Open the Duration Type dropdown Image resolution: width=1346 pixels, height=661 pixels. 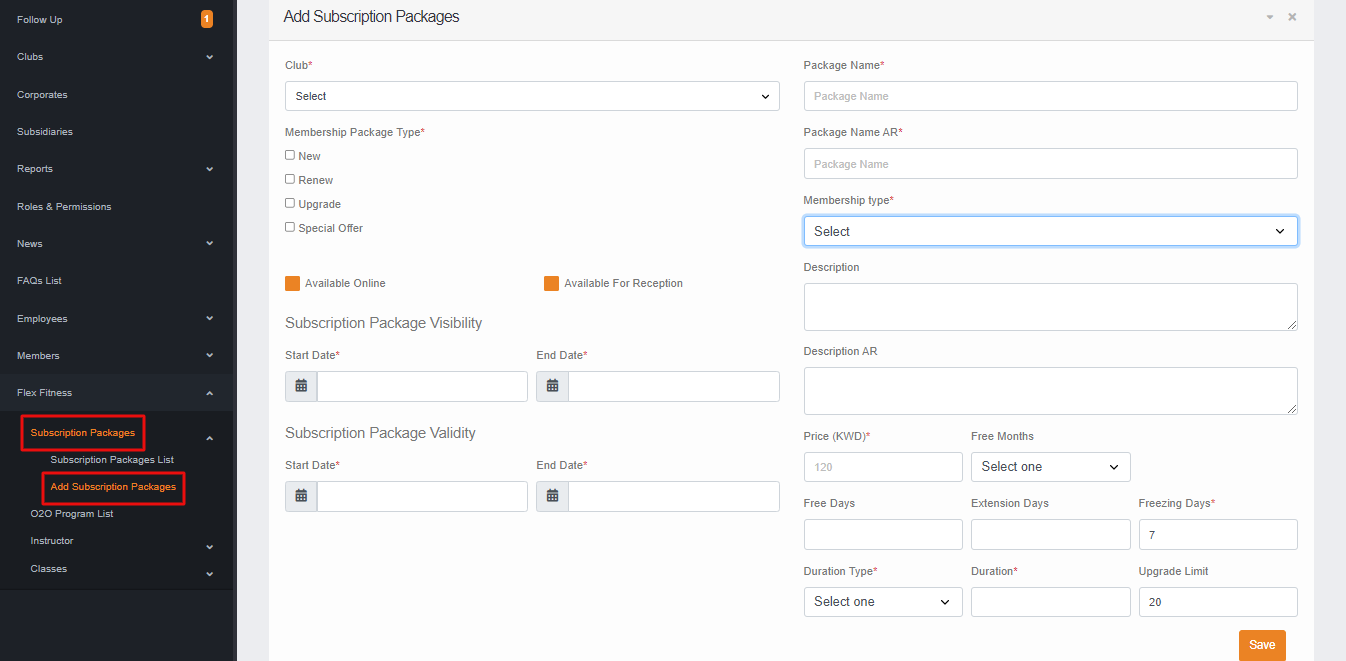883,601
